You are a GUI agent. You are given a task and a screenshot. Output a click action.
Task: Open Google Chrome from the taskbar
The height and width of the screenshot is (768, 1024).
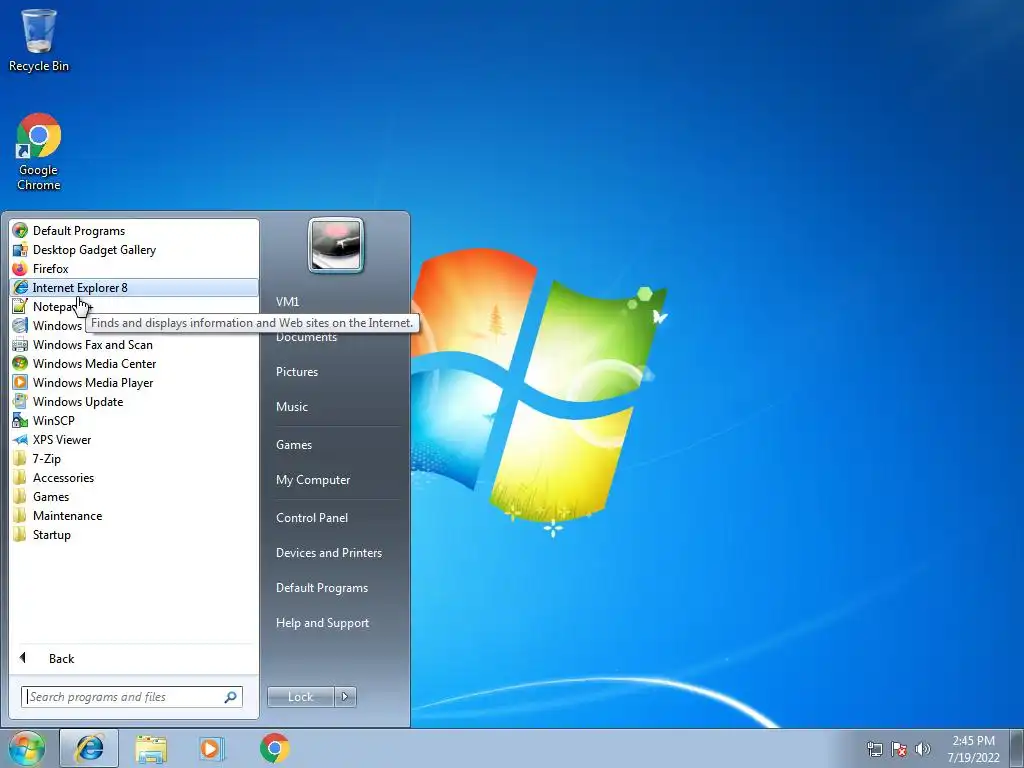(274, 748)
